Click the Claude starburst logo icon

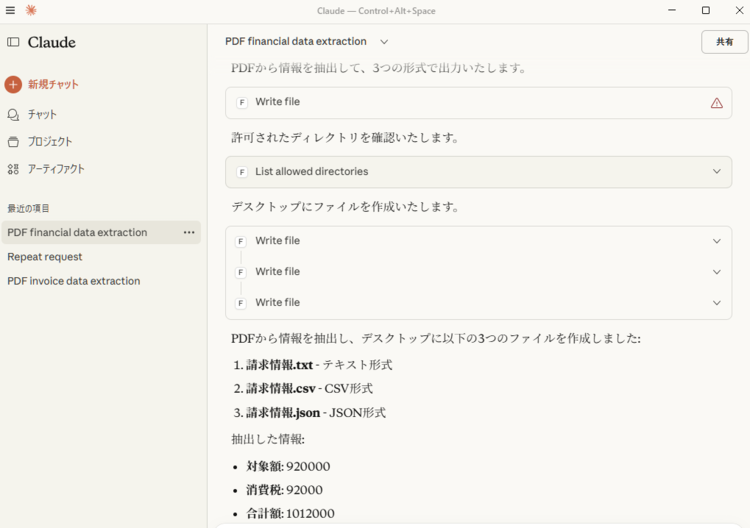pos(31,10)
